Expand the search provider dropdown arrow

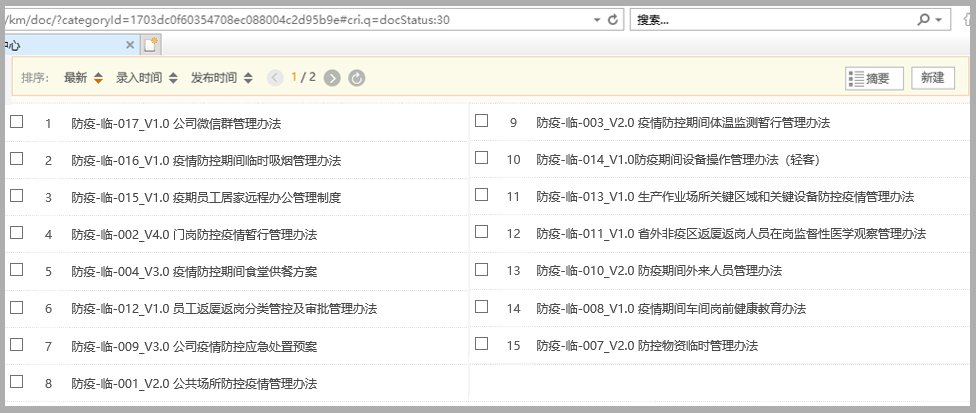coord(938,20)
